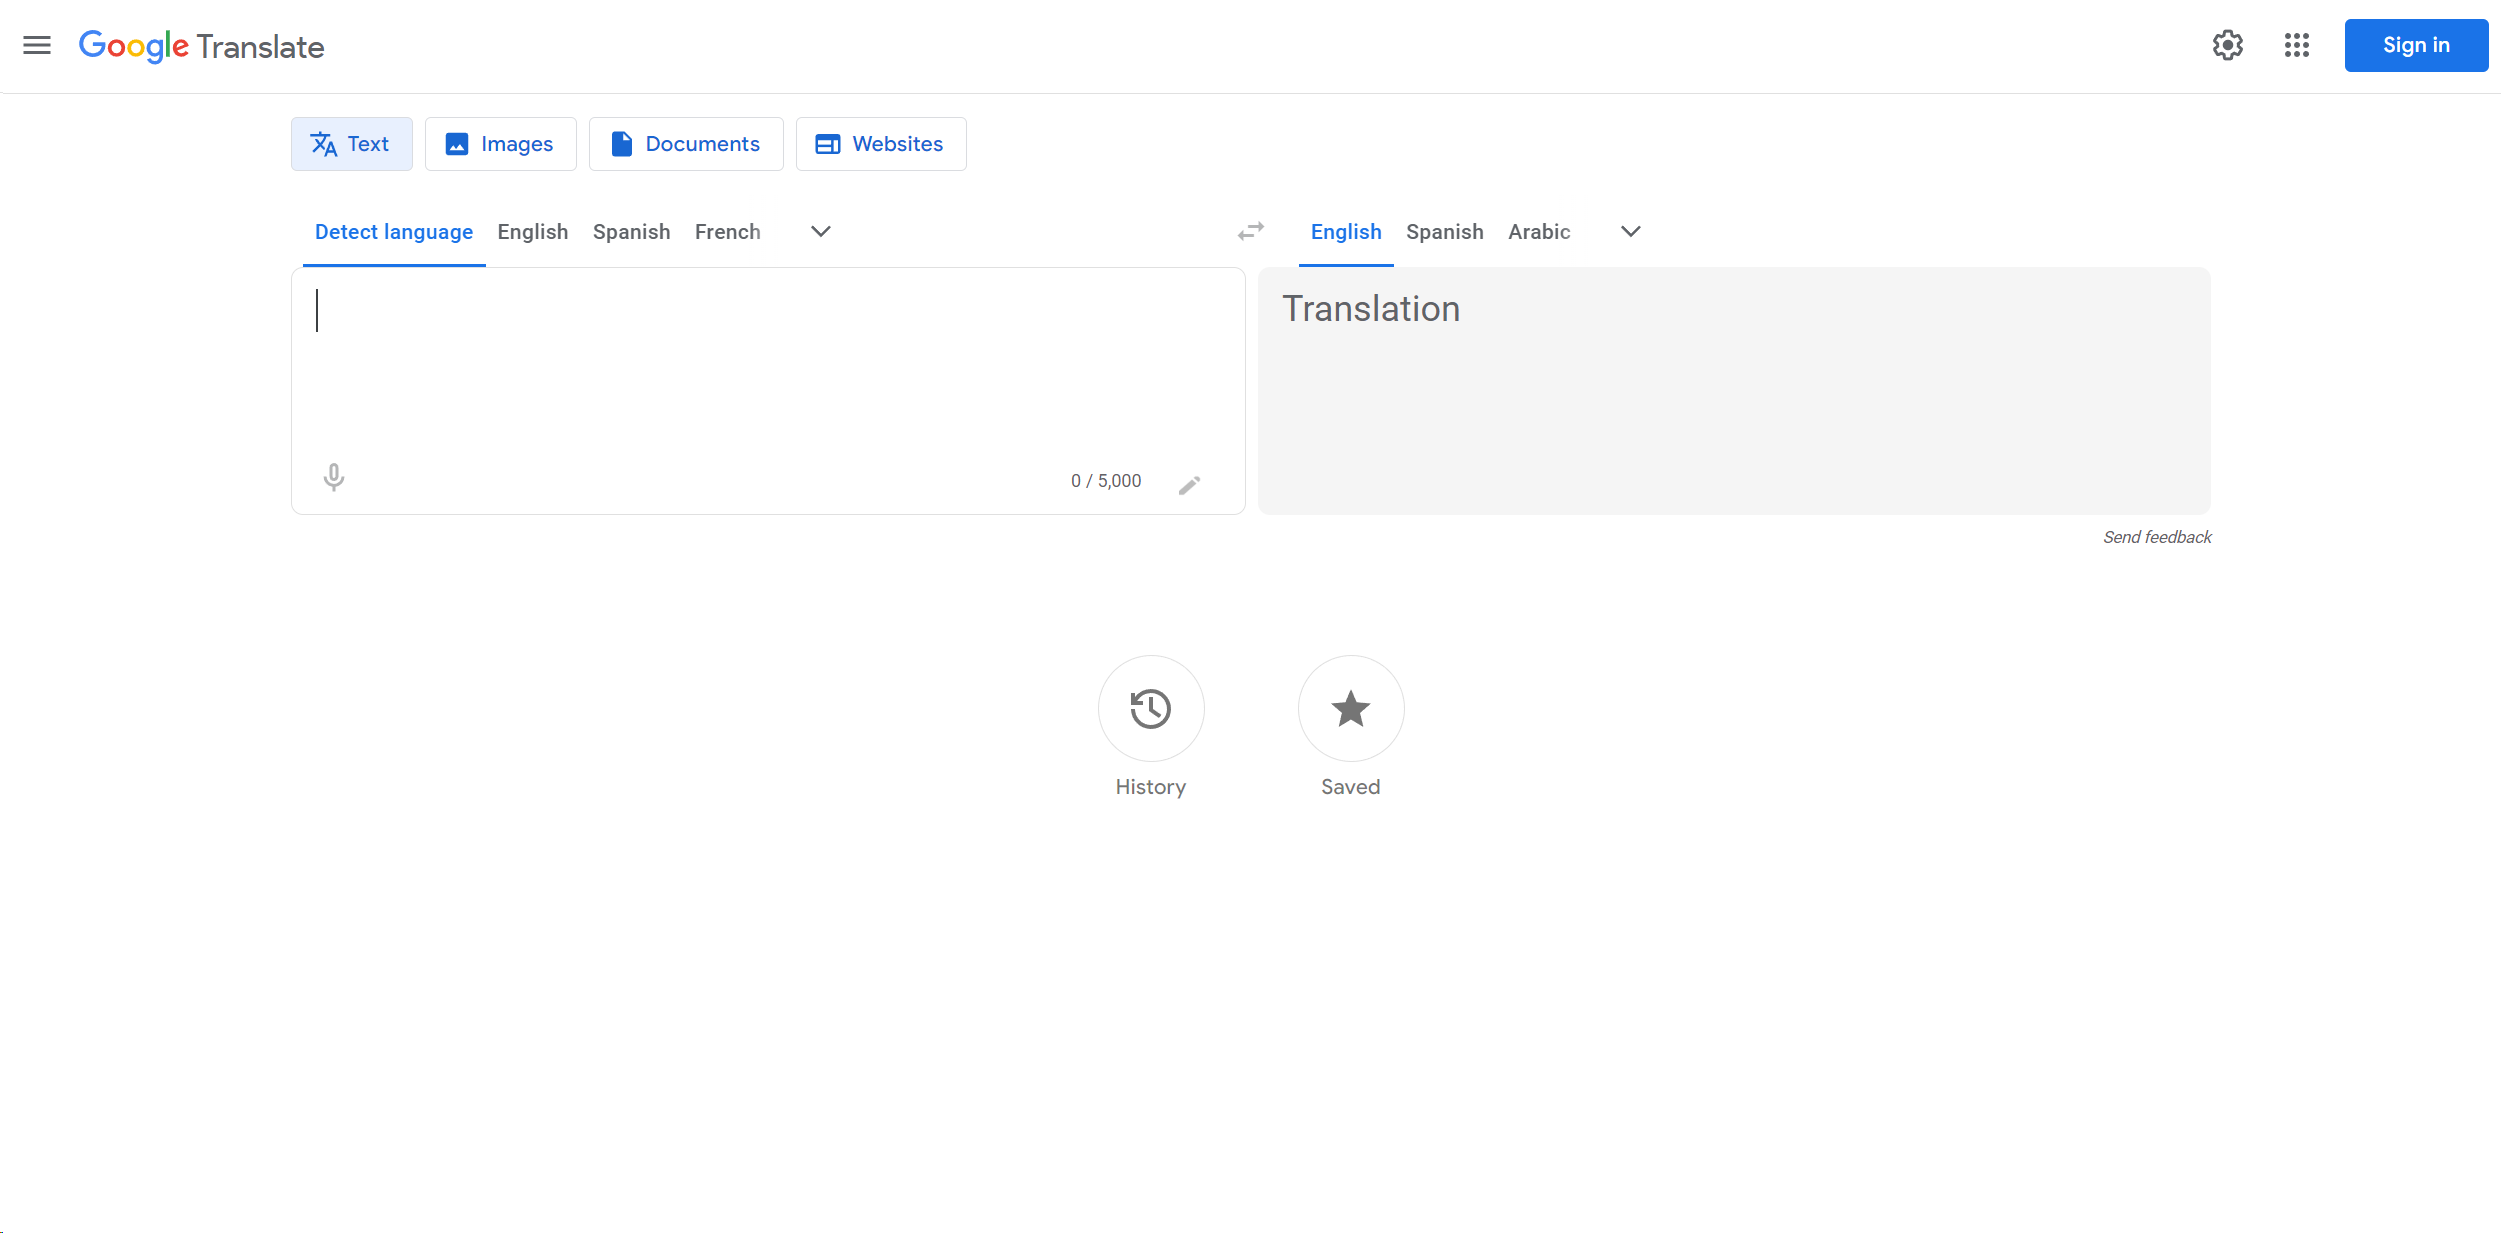2501x1233 pixels.
Task: Select Spanish as the target language
Action: (1444, 231)
